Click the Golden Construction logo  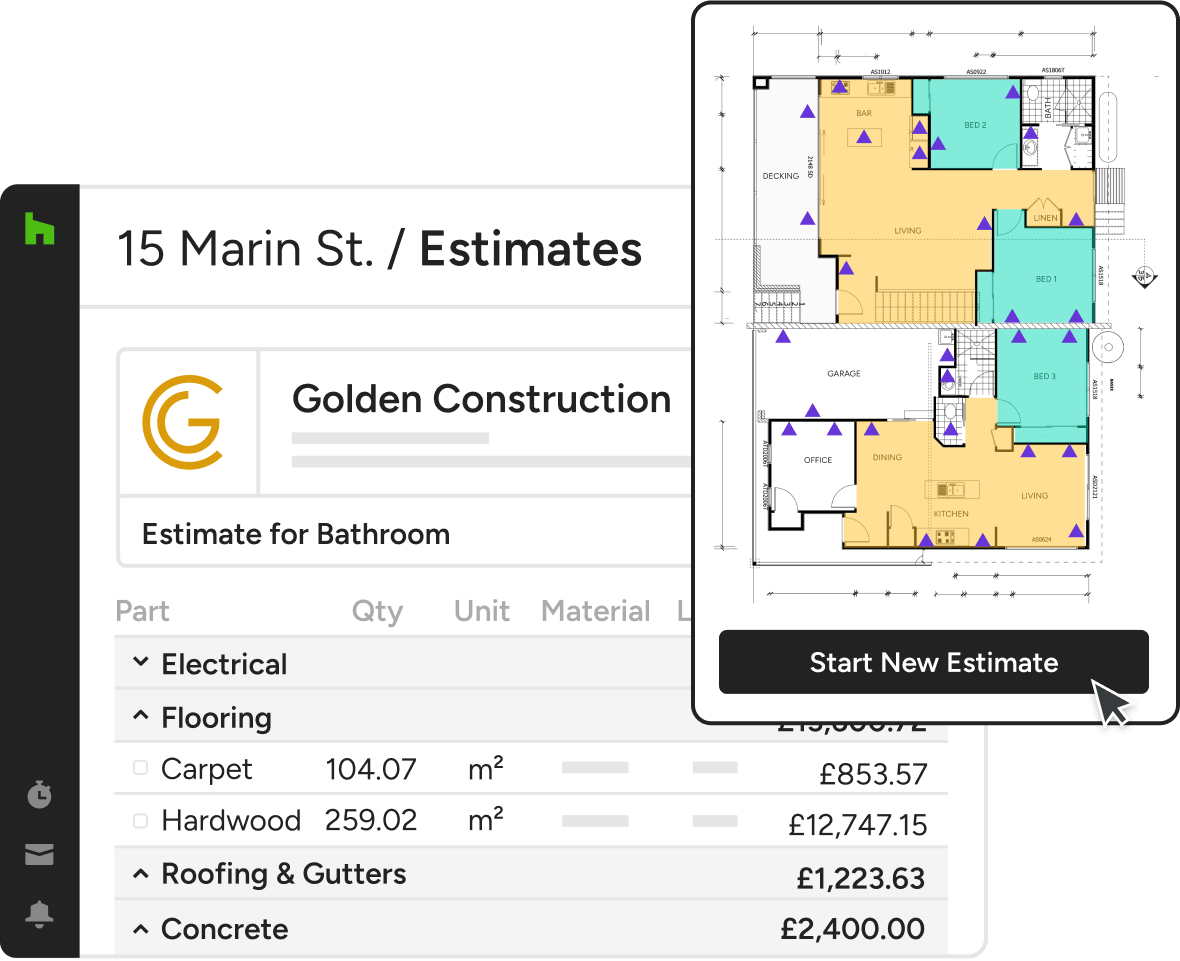click(x=182, y=422)
